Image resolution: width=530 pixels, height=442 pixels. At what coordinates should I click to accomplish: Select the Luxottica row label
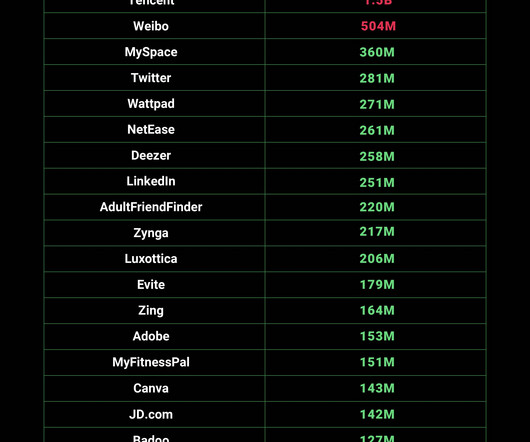click(151, 259)
